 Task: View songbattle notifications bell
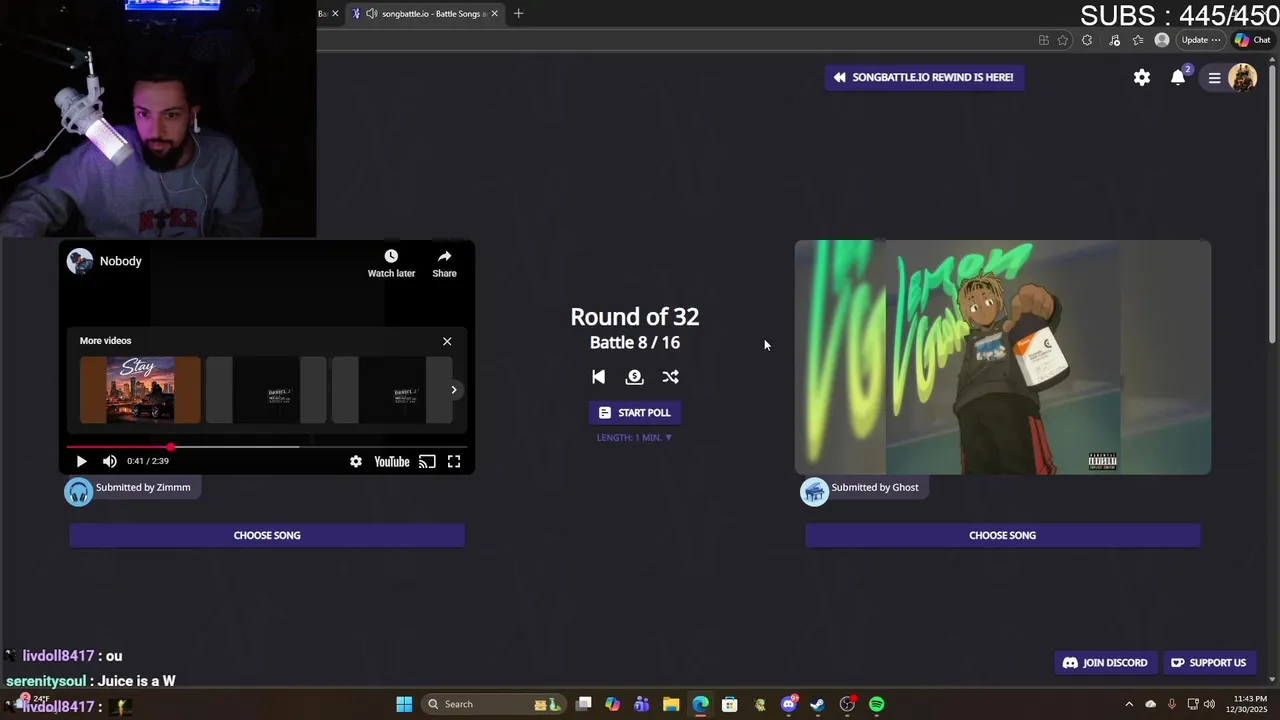(1178, 77)
